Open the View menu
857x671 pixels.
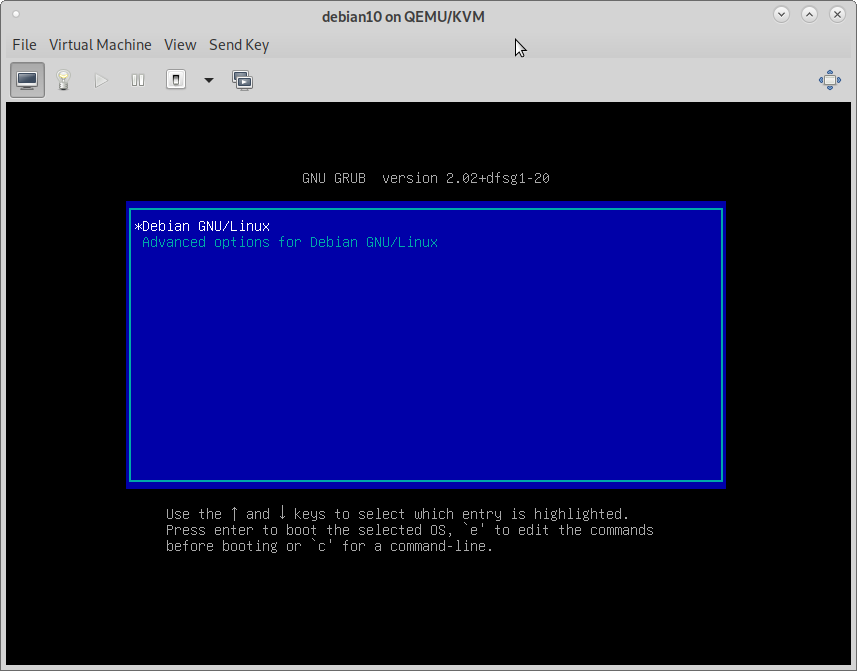click(x=180, y=45)
